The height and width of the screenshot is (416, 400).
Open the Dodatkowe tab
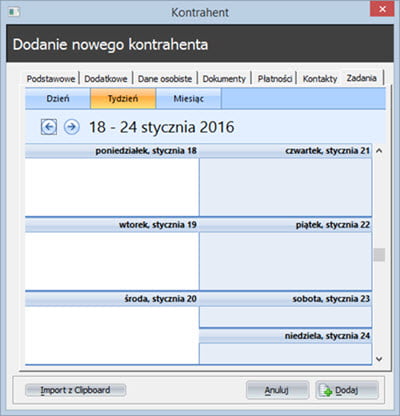pos(106,79)
